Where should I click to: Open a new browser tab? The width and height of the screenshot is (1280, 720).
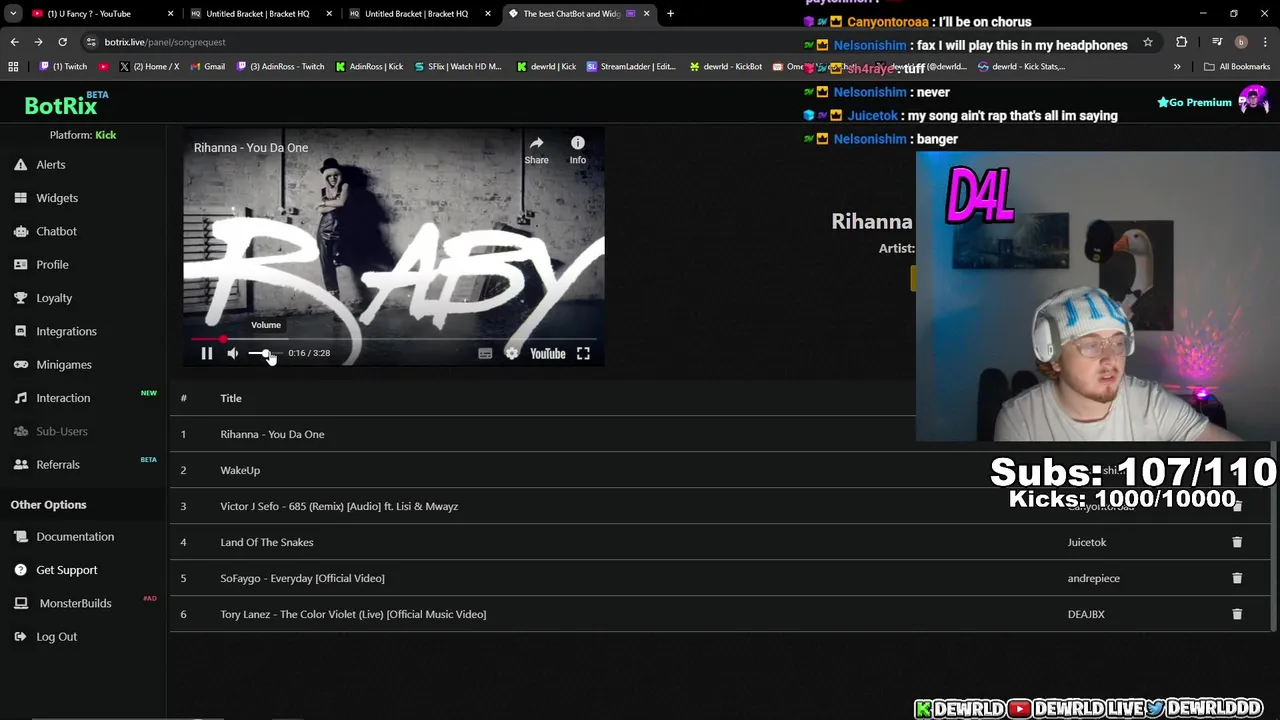670,14
